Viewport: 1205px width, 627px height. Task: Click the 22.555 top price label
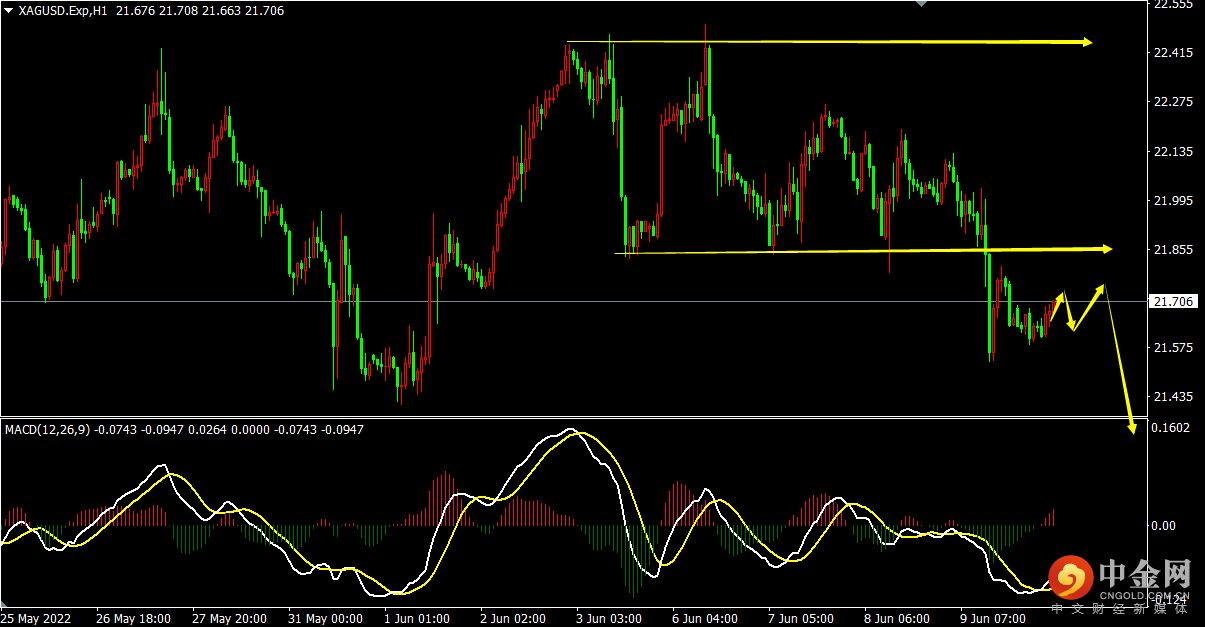pos(1174,5)
